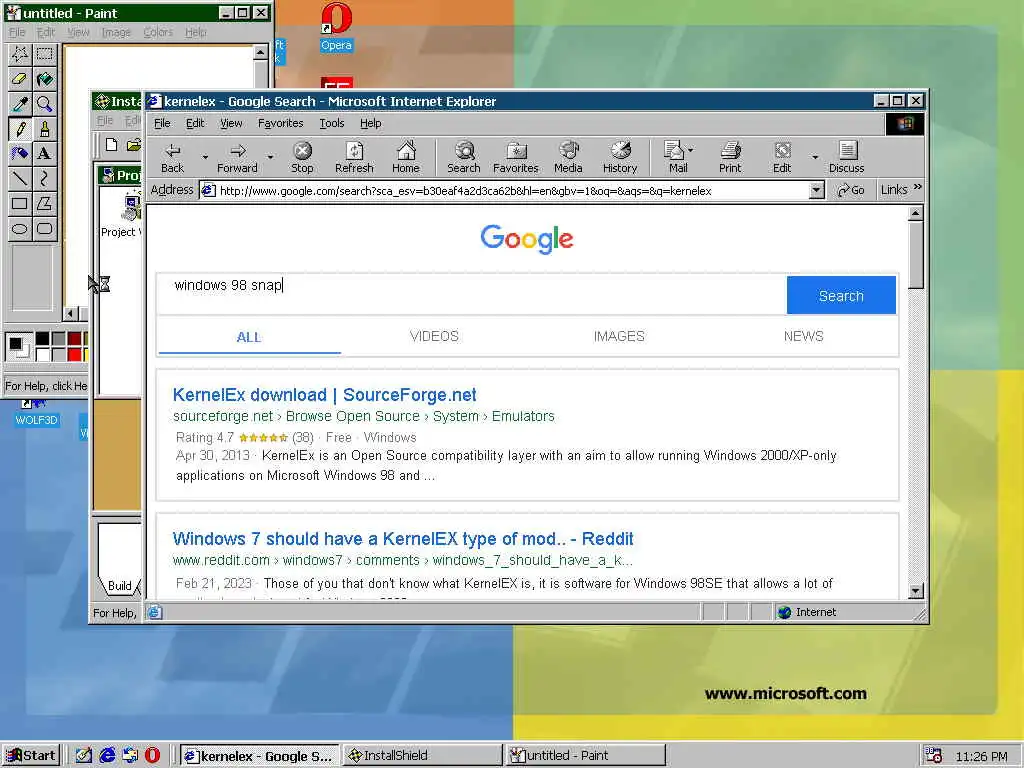The height and width of the screenshot is (768, 1024).
Task: Open the Search pane icon in toolbar
Action: tap(464, 157)
